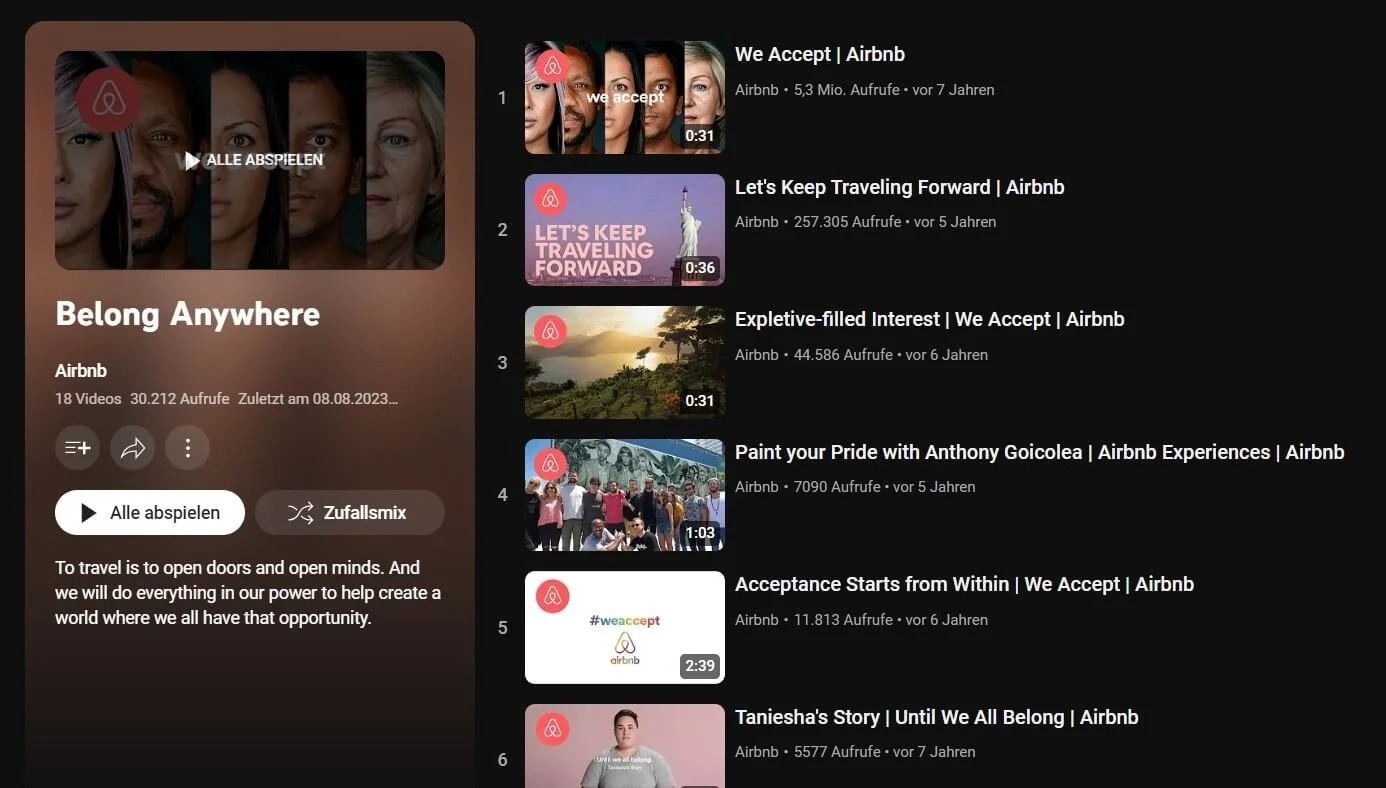Open the Airbnb channel link under Belong Anywhere
The image size is (1386, 788).
click(81, 371)
